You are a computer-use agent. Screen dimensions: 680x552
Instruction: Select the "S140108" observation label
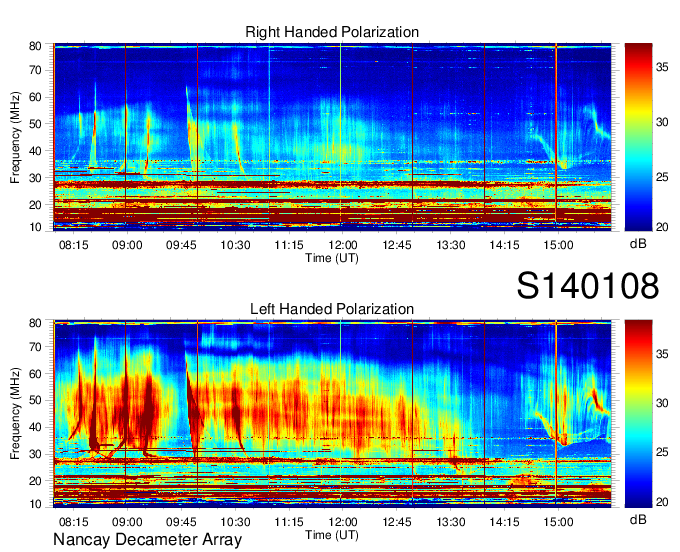point(588,286)
